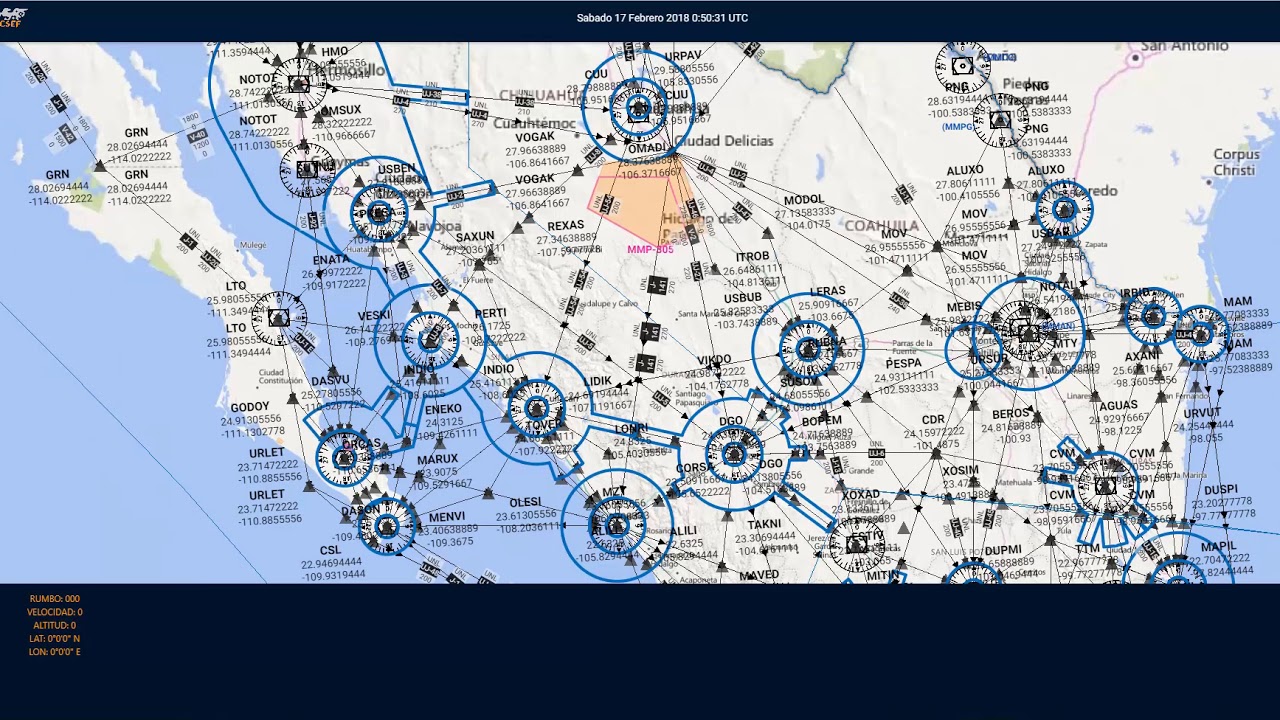Image resolution: width=1280 pixels, height=720 pixels.
Task: Select the VELOCIDAD: 0 speed readout
Action: pyautogui.click(x=55, y=612)
